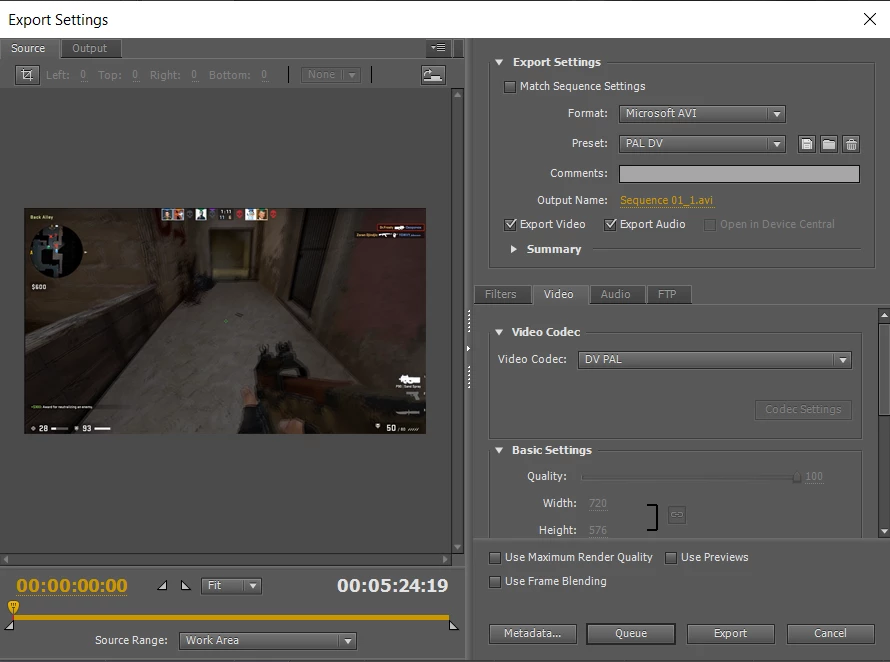Click the crop Bottom value 0
890x662 pixels.
[264, 75]
